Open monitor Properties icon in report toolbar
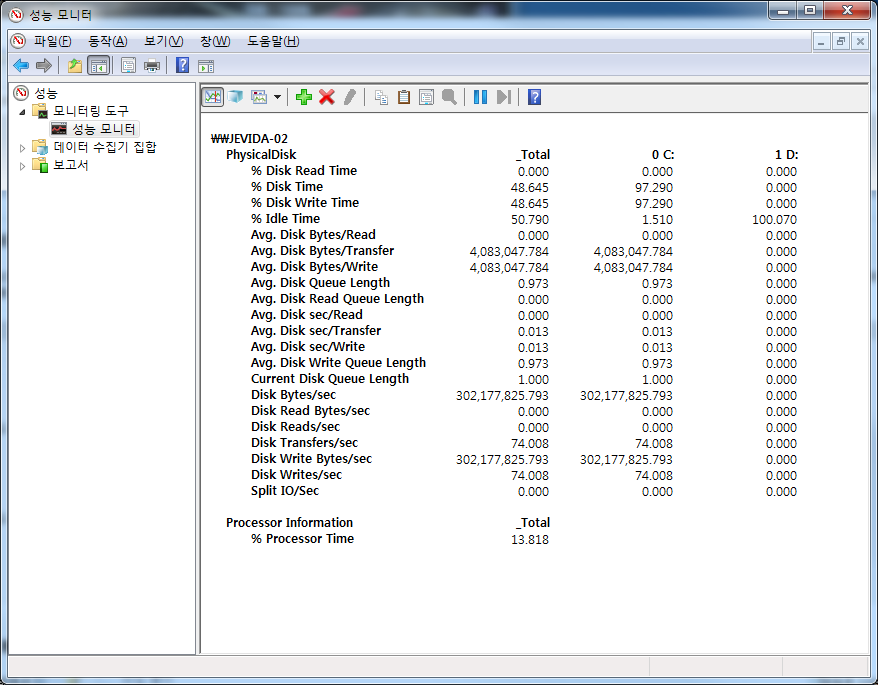Screen dimensions: 878x685 (426, 97)
